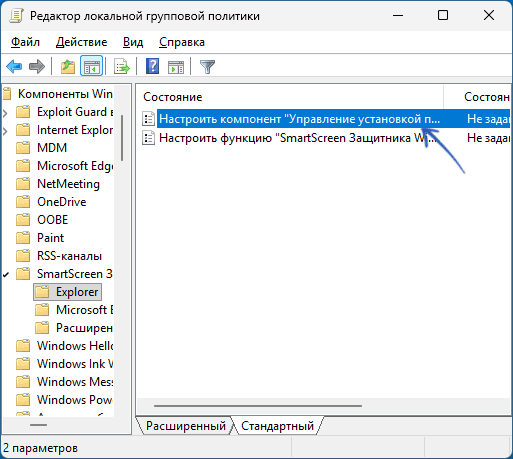Image resolution: width=513 pixels, height=459 pixels.
Task: Open the Файл menu
Action: click(x=25, y=42)
